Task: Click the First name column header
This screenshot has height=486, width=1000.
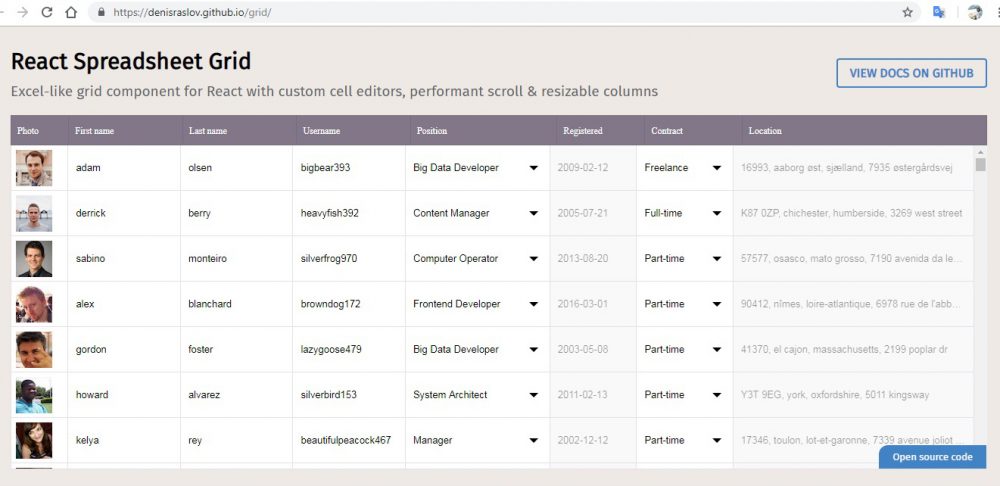Action: [x=94, y=131]
